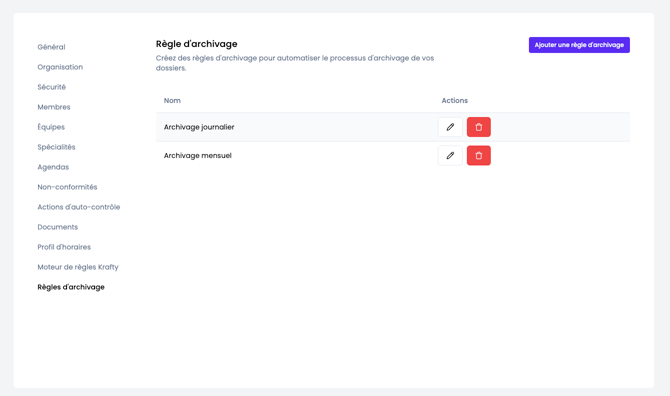Click the Archivage mensuel row name

(198, 155)
